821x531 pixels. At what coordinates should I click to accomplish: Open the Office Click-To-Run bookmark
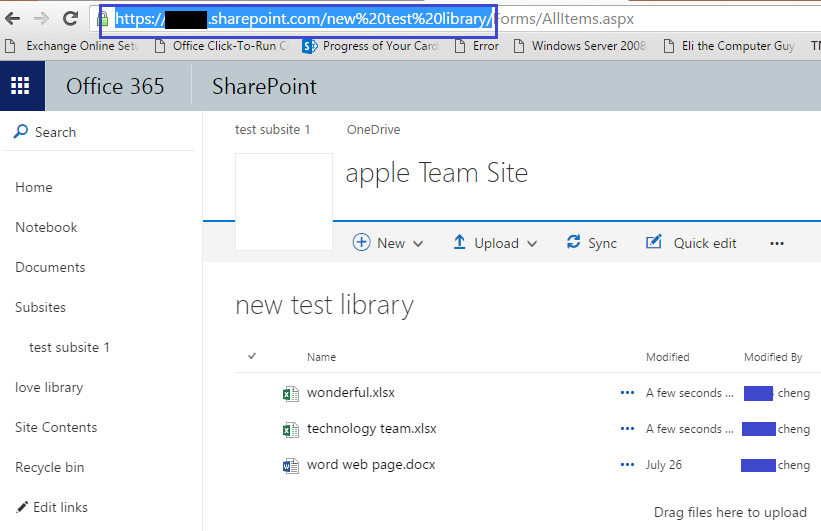(x=222, y=46)
